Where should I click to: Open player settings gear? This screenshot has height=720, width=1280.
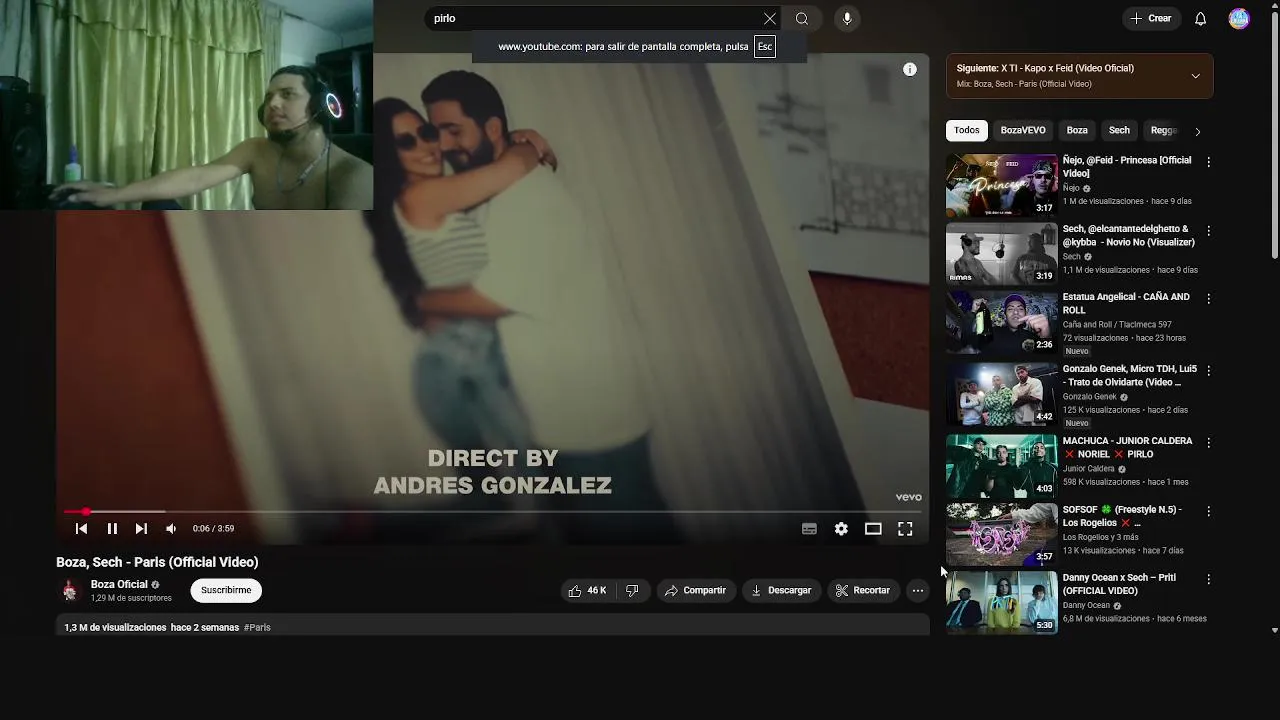(x=841, y=529)
